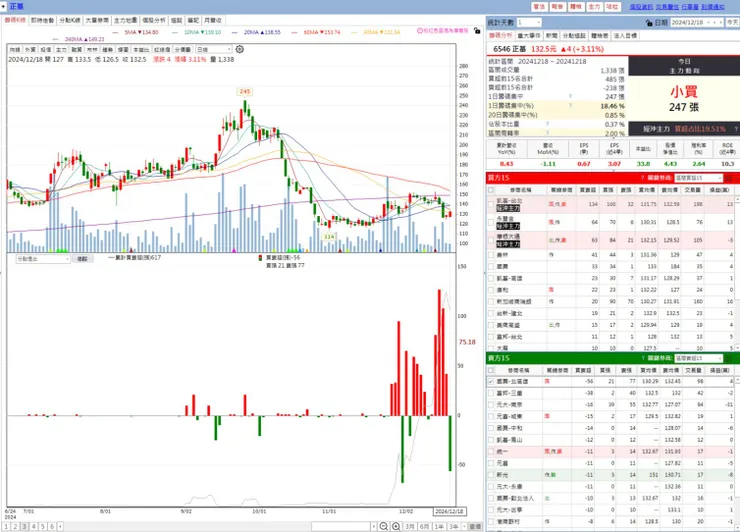This screenshot has width=740, height=532.
Task: Open dropdown arrow beside the bottom search box
Action: (373, 526)
